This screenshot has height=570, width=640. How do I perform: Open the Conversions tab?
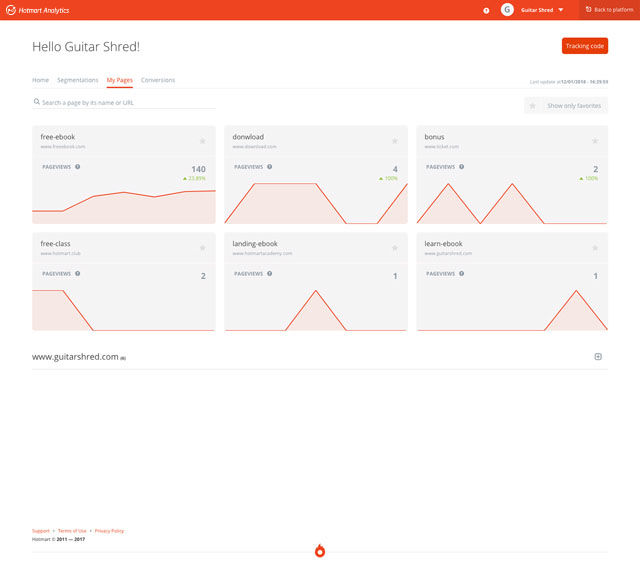point(158,80)
